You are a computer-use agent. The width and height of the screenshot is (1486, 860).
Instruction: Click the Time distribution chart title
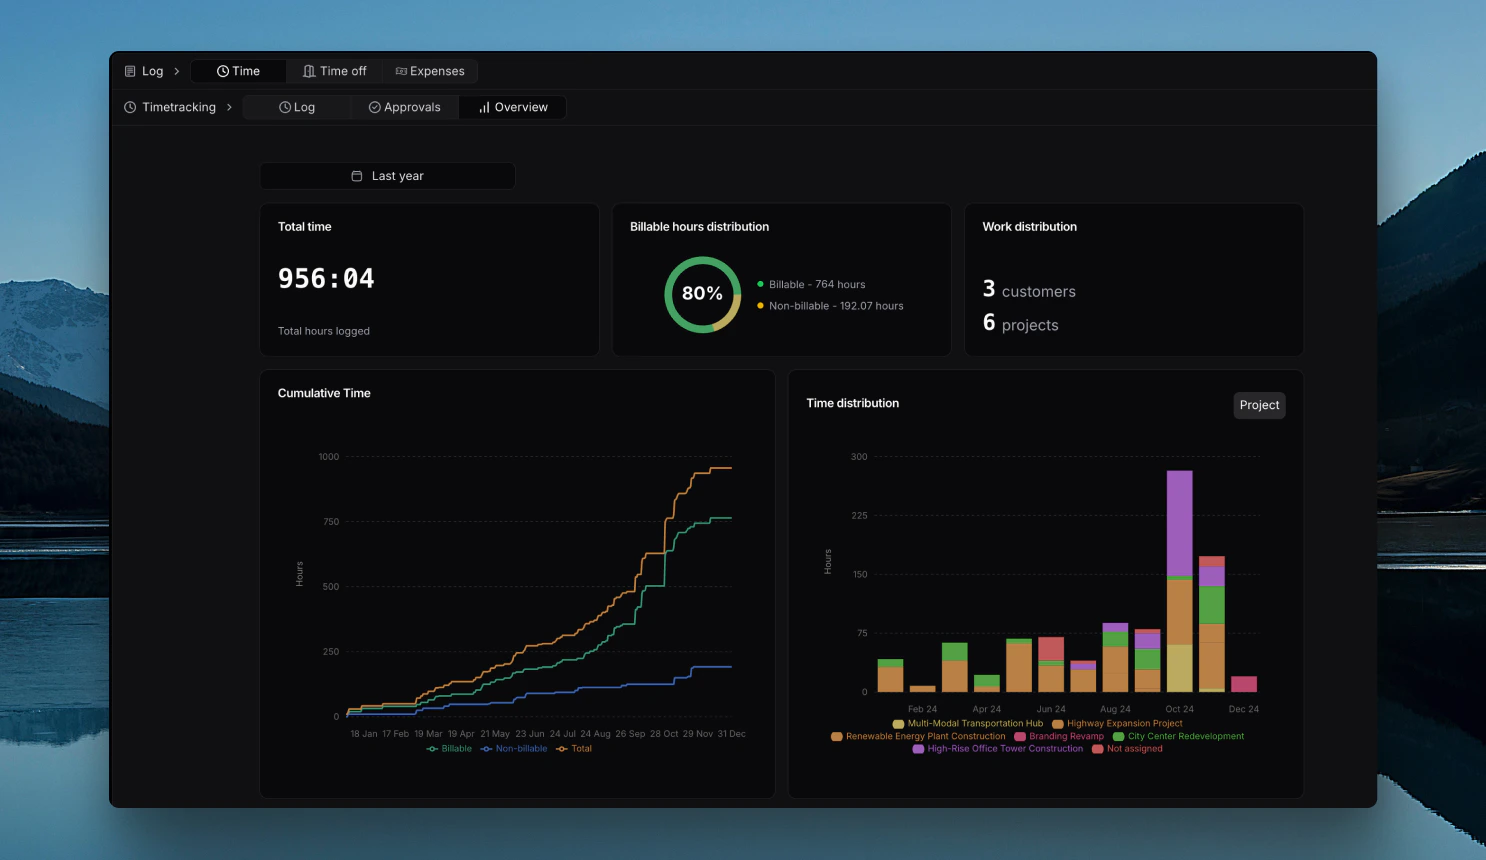click(x=853, y=403)
